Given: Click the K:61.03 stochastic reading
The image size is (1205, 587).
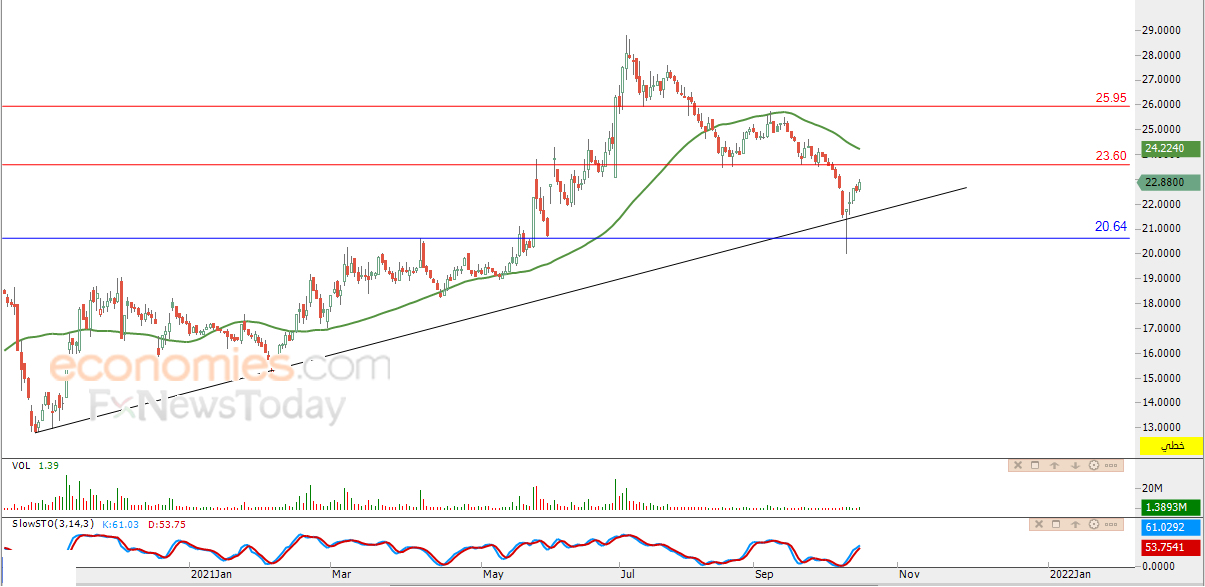Looking at the screenshot, I should pos(123,523).
